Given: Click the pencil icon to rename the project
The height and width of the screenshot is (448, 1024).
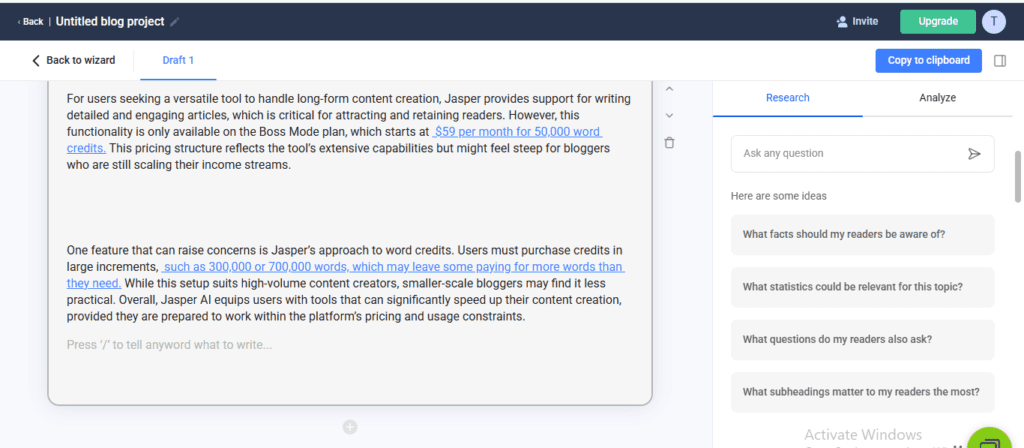Looking at the screenshot, I should pos(174,22).
